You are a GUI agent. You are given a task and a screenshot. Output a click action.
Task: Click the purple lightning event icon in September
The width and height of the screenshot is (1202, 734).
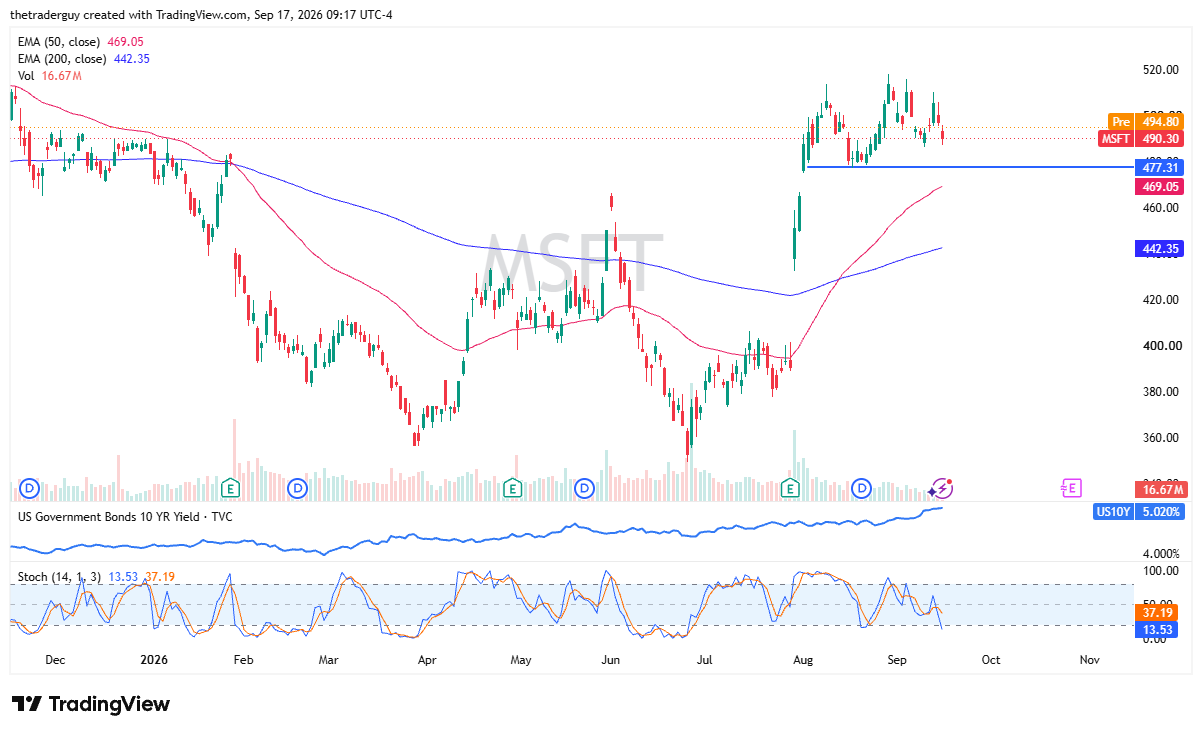(x=940, y=488)
